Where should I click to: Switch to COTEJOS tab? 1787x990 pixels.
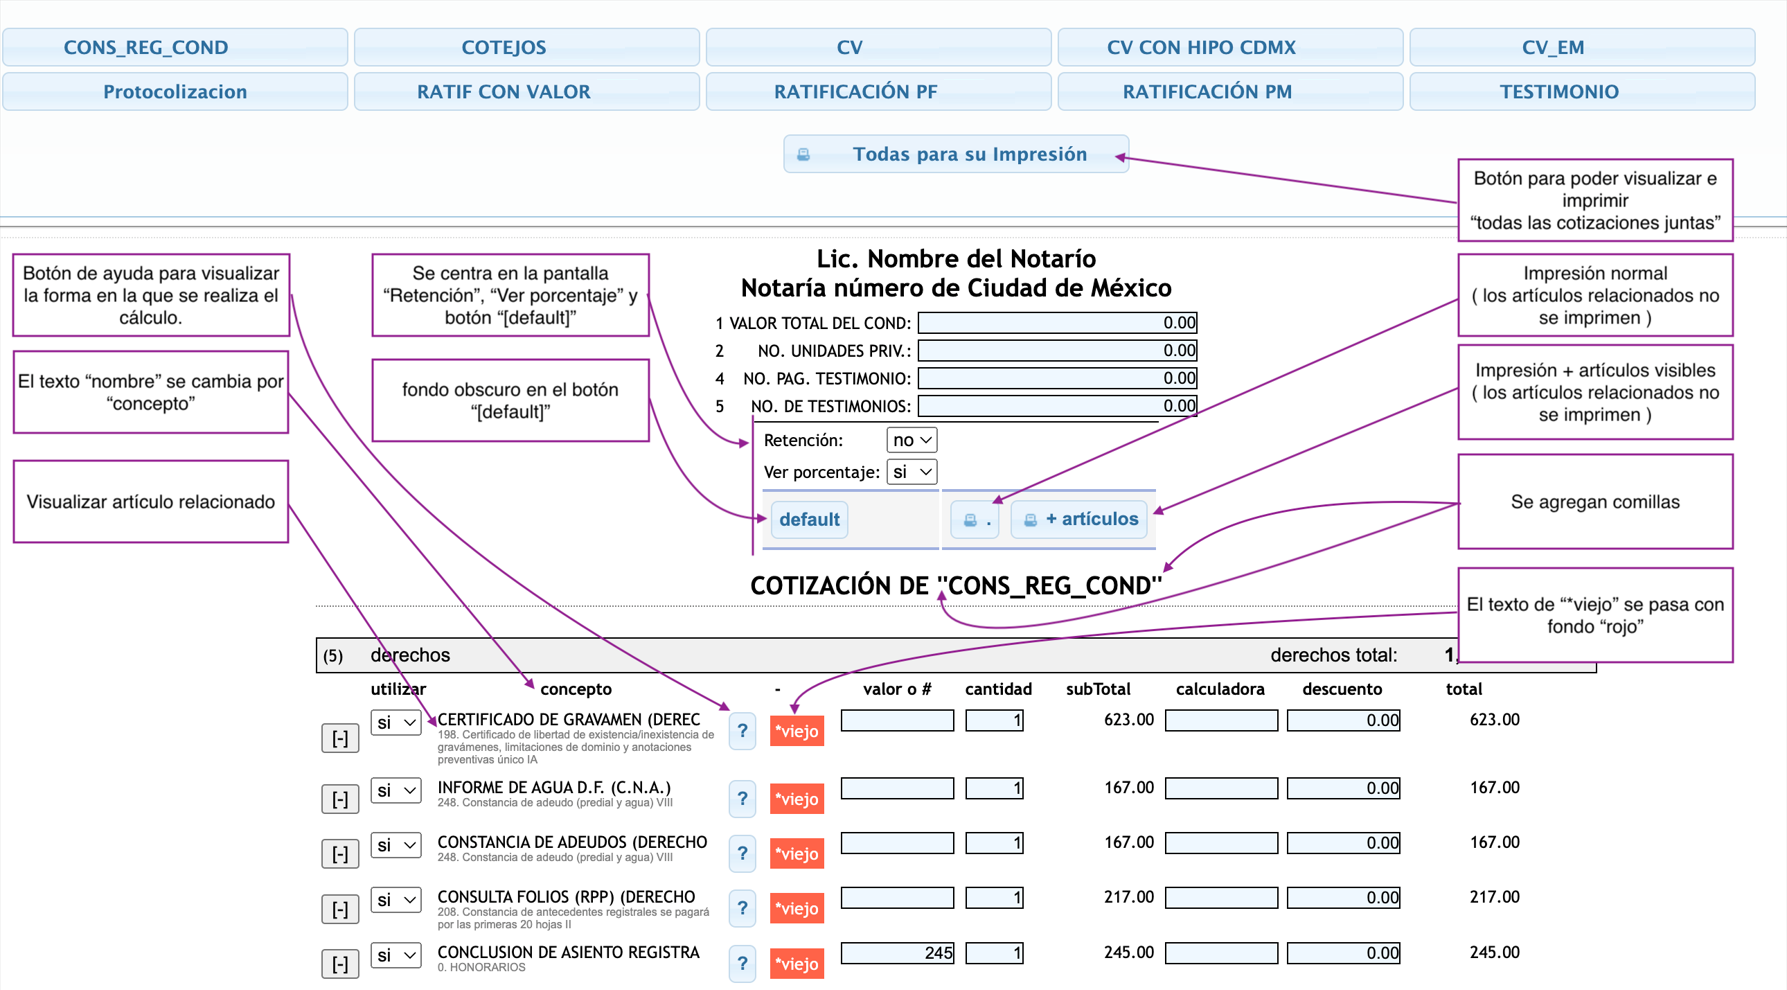[527, 47]
